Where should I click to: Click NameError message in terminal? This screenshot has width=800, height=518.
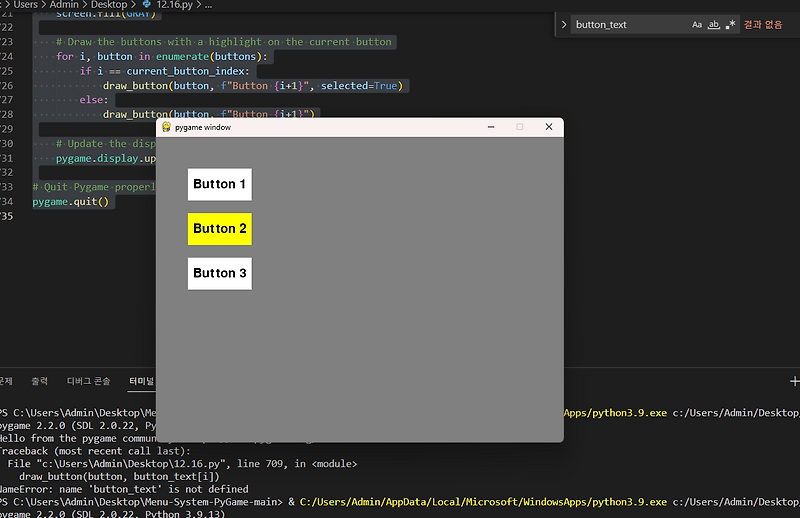pyautogui.click(x=124, y=489)
